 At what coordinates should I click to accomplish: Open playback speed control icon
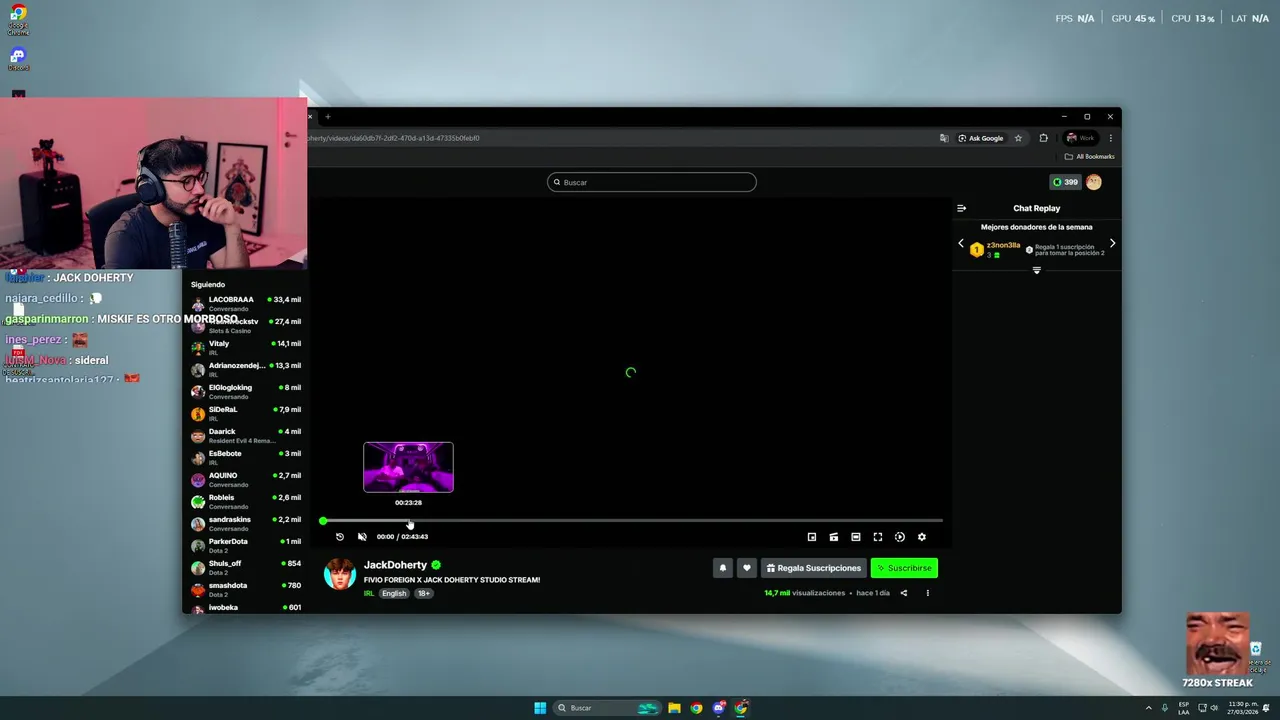(x=900, y=537)
